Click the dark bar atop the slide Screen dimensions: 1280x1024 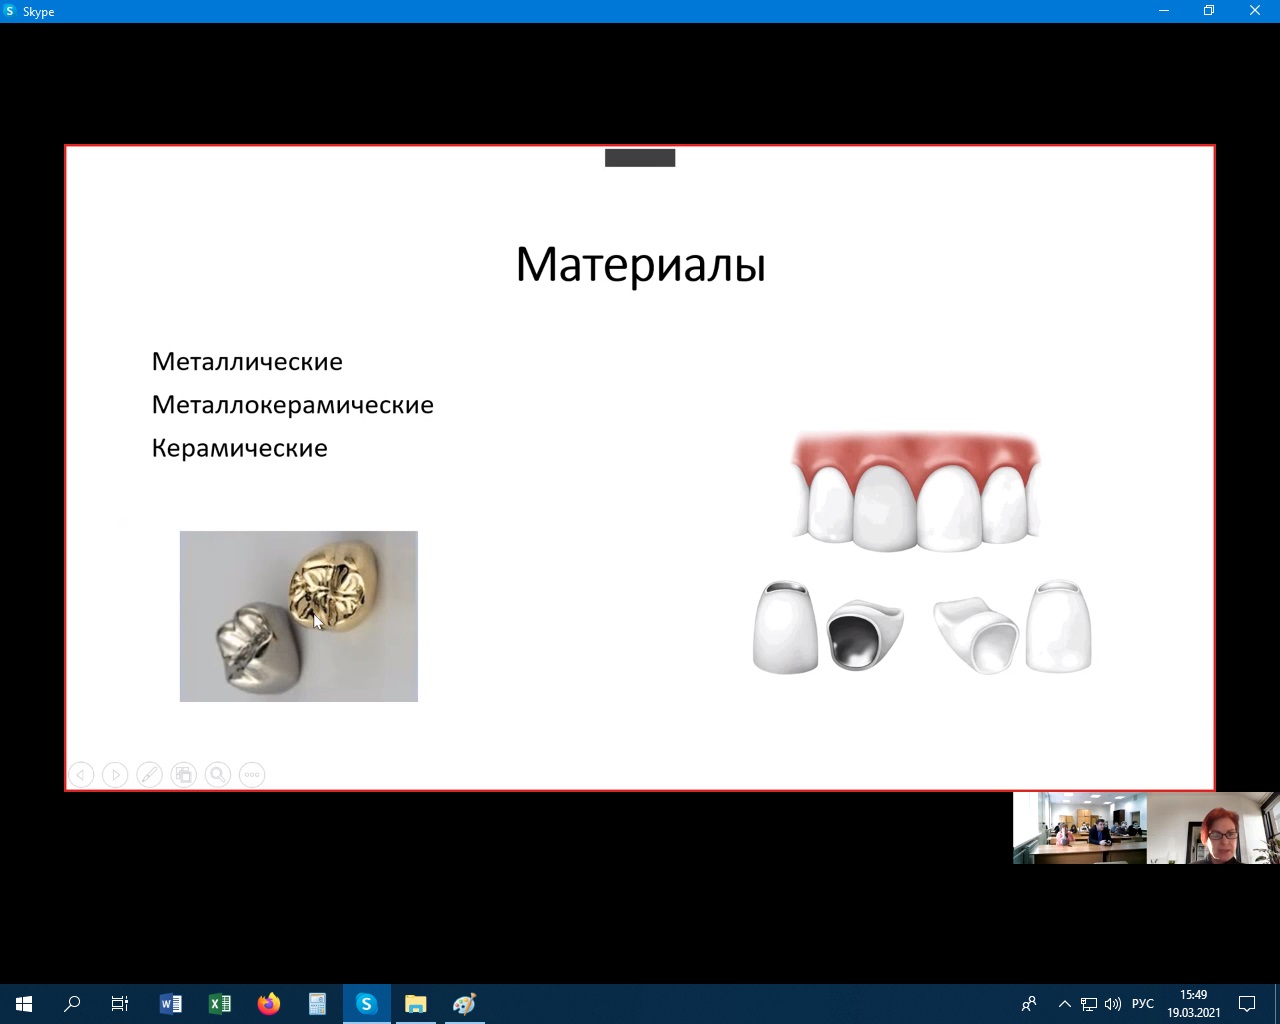point(640,158)
